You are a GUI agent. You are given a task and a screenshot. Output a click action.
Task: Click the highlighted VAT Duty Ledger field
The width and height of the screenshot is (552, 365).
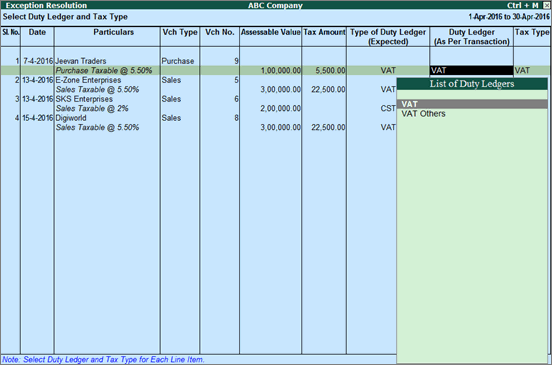(x=471, y=70)
